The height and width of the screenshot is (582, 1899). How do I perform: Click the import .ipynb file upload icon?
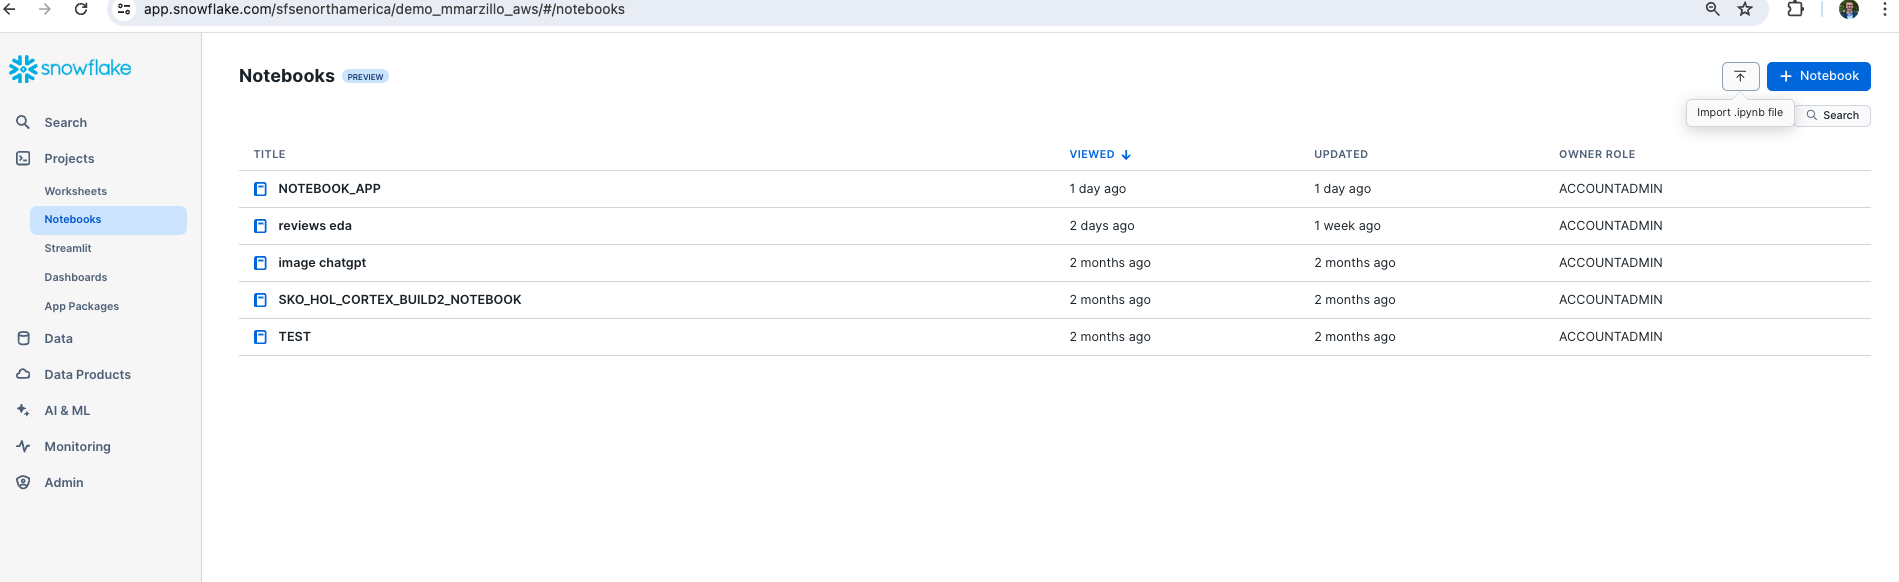(x=1740, y=76)
